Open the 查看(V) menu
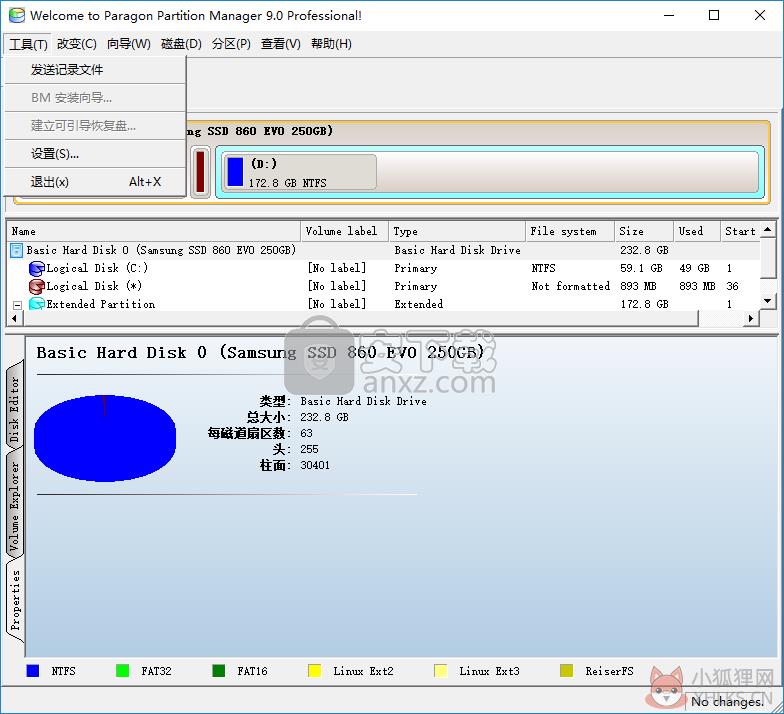This screenshot has height=714, width=784. pyautogui.click(x=280, y=44)
